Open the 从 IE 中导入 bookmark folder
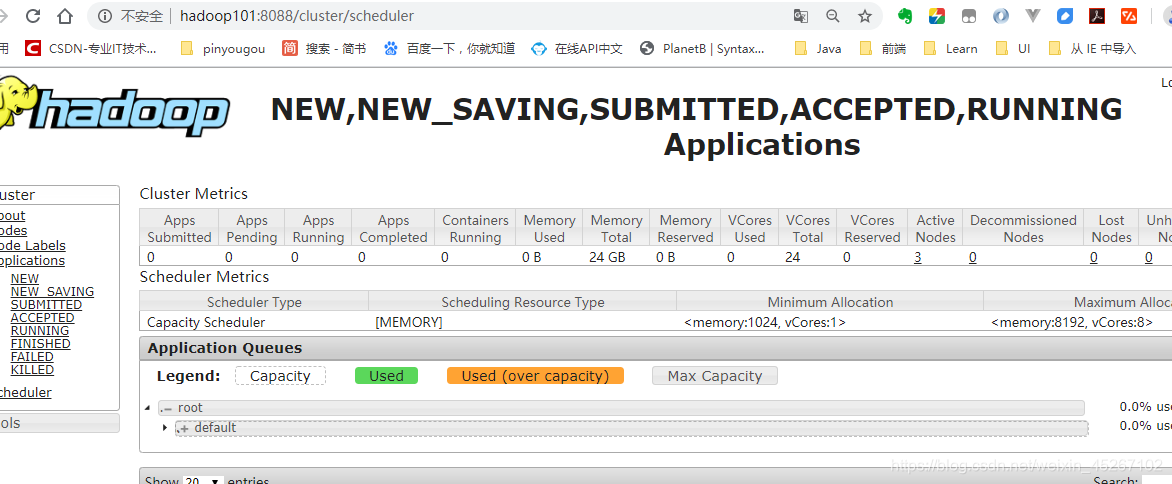 click(1092, 49)
